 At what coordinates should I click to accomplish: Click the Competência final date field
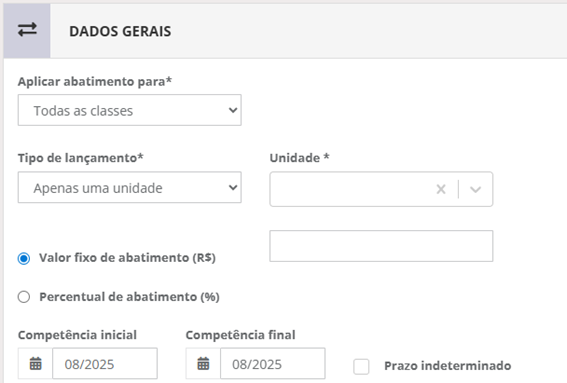[x=273, y=363]
